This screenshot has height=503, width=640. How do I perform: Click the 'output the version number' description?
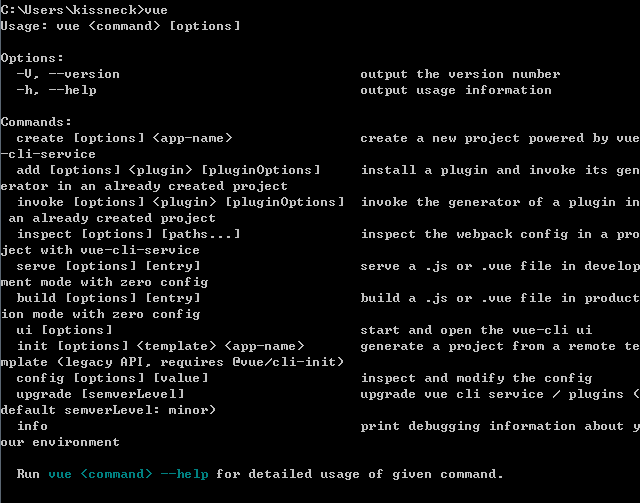click(460, 74)
